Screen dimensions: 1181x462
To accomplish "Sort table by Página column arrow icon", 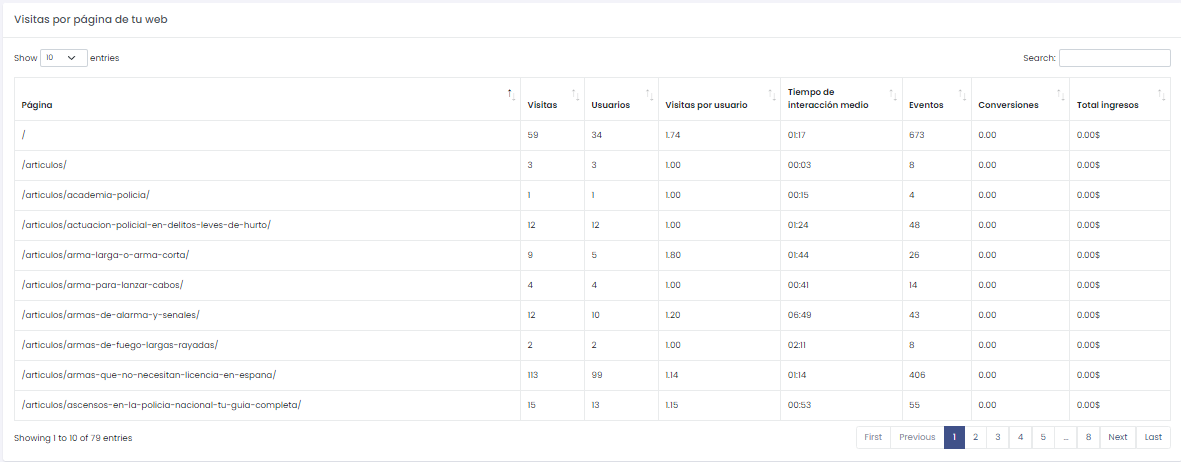I will pos(511,94).
